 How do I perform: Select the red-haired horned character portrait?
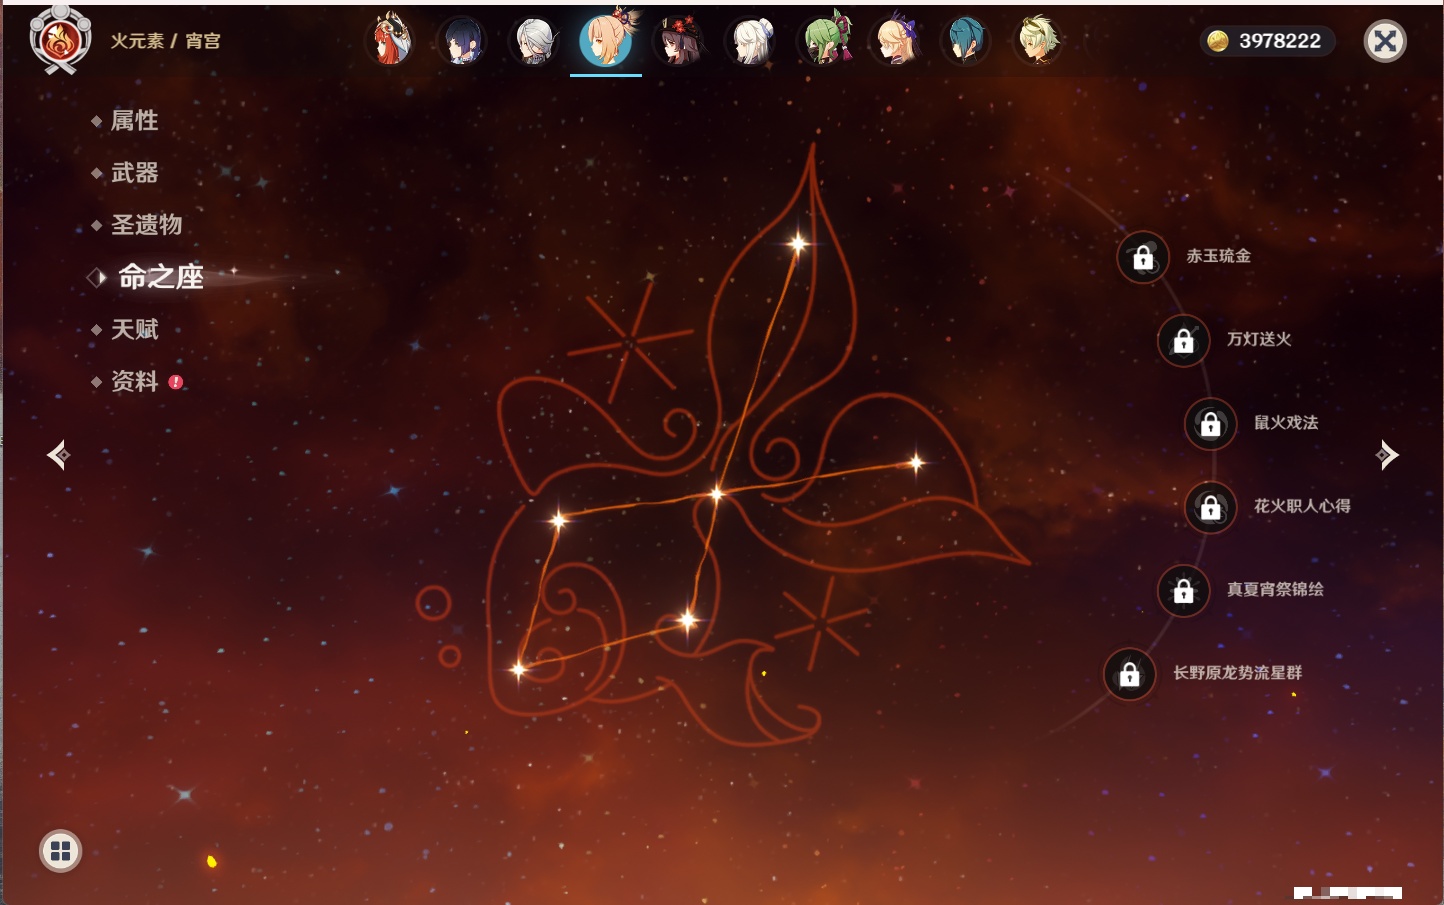click(390, 41)
